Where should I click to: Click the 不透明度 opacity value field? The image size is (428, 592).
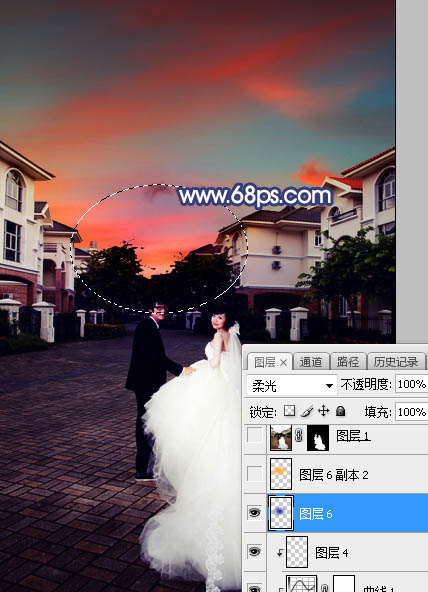pos(411,384)
